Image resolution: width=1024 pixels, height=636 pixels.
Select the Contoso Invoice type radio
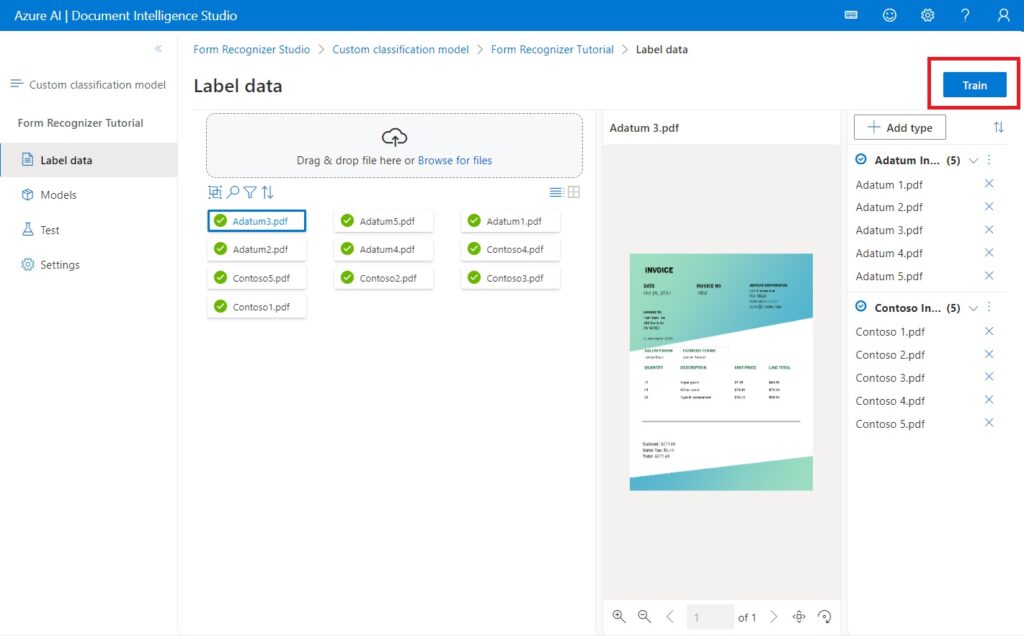861,306
